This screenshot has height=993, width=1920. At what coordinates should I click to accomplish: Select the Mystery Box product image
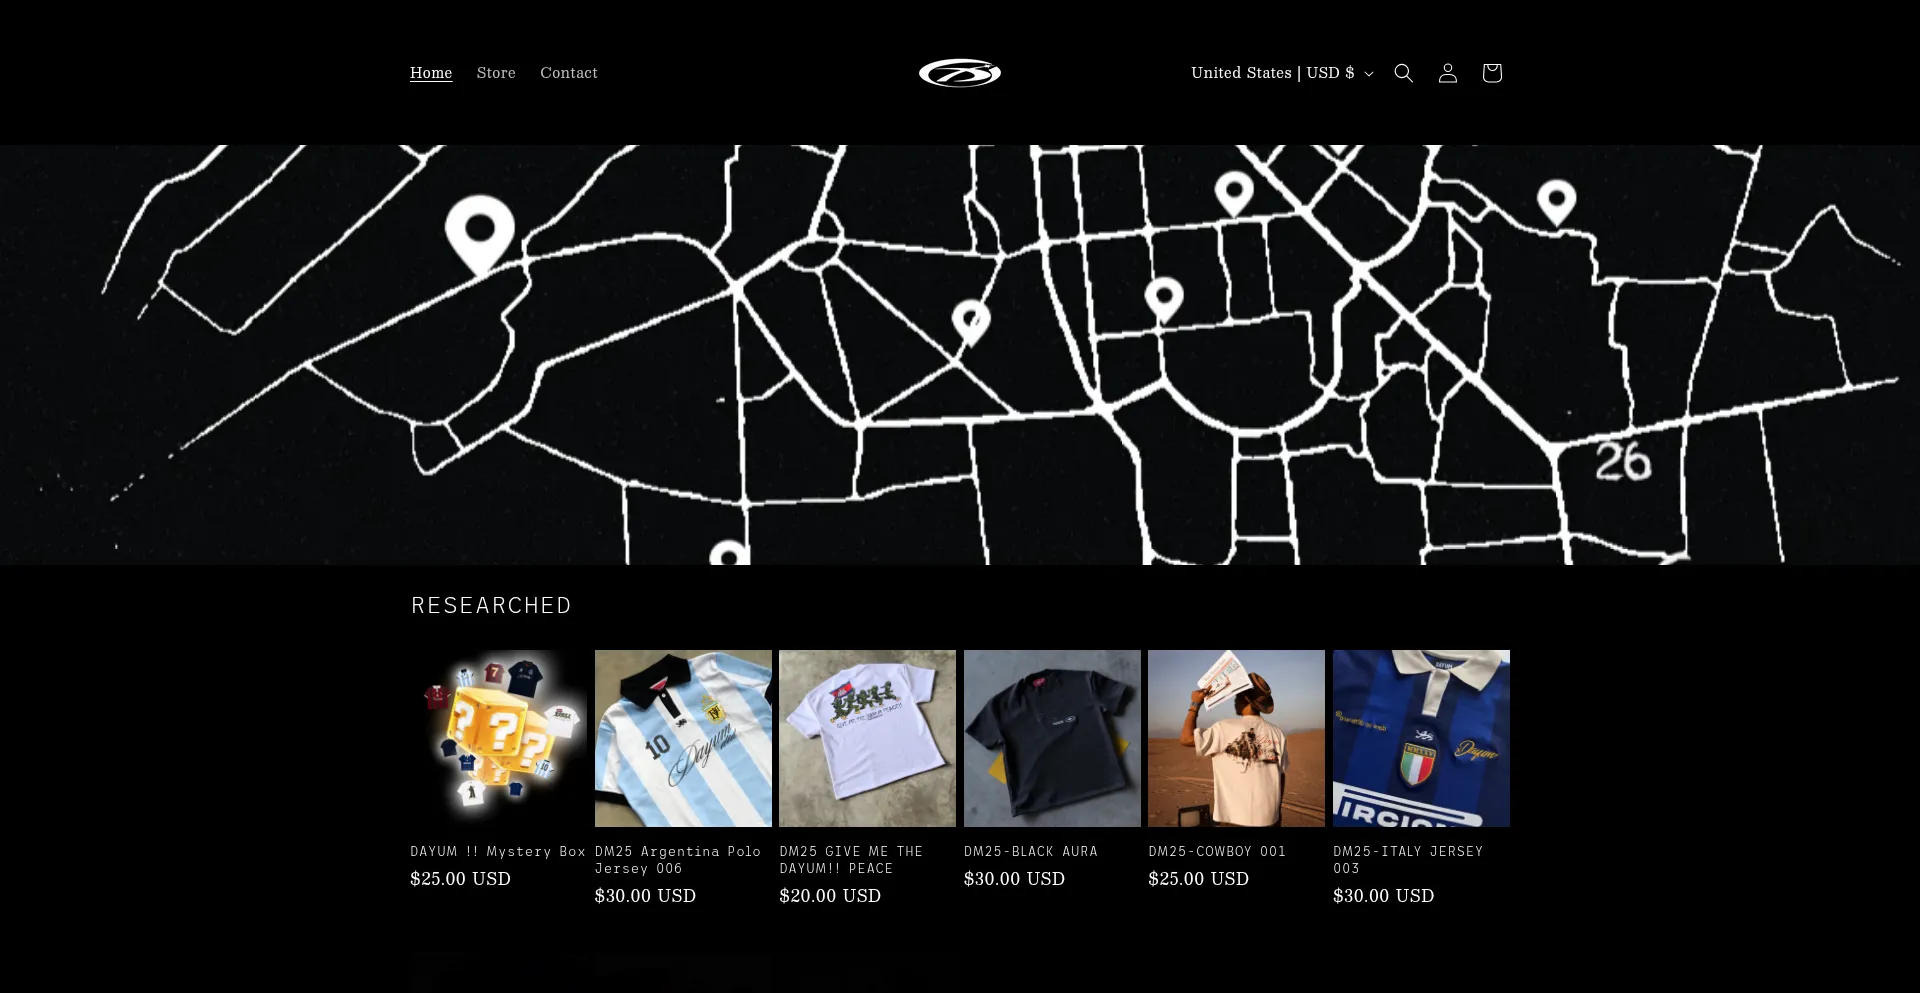(x=498, y=738)
